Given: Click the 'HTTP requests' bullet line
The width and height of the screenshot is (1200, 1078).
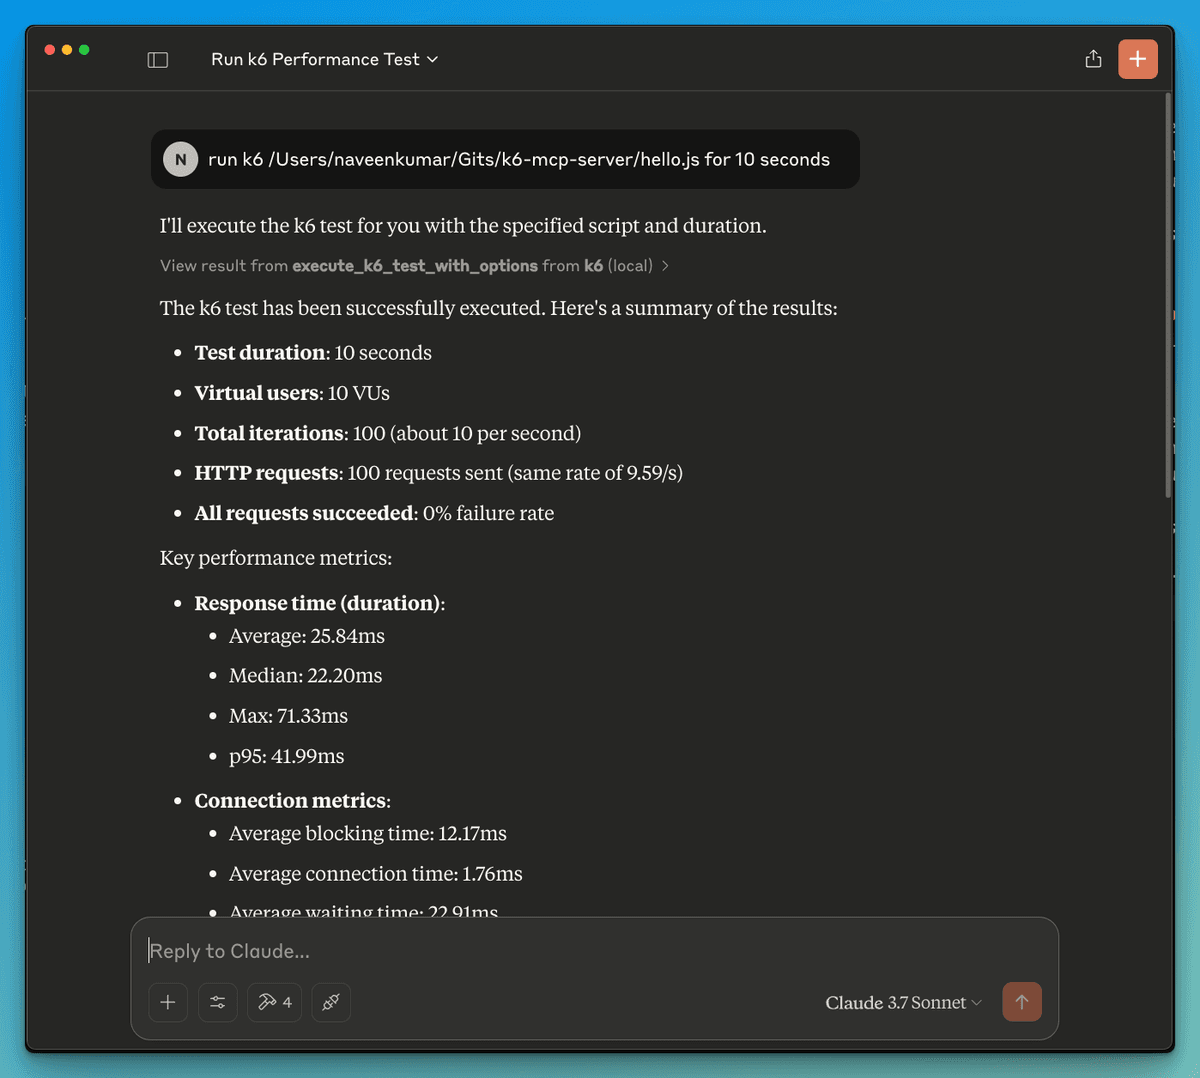Looking at the screenshot, I should tap(438, 473).
